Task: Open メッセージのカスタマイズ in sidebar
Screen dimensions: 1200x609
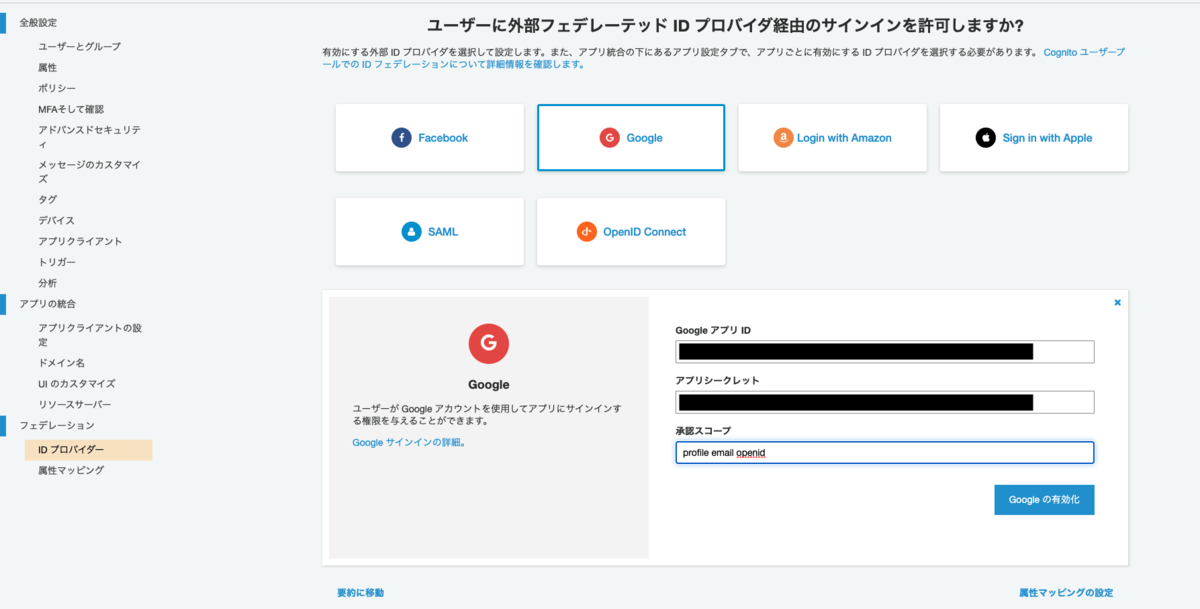Action: 89,172
